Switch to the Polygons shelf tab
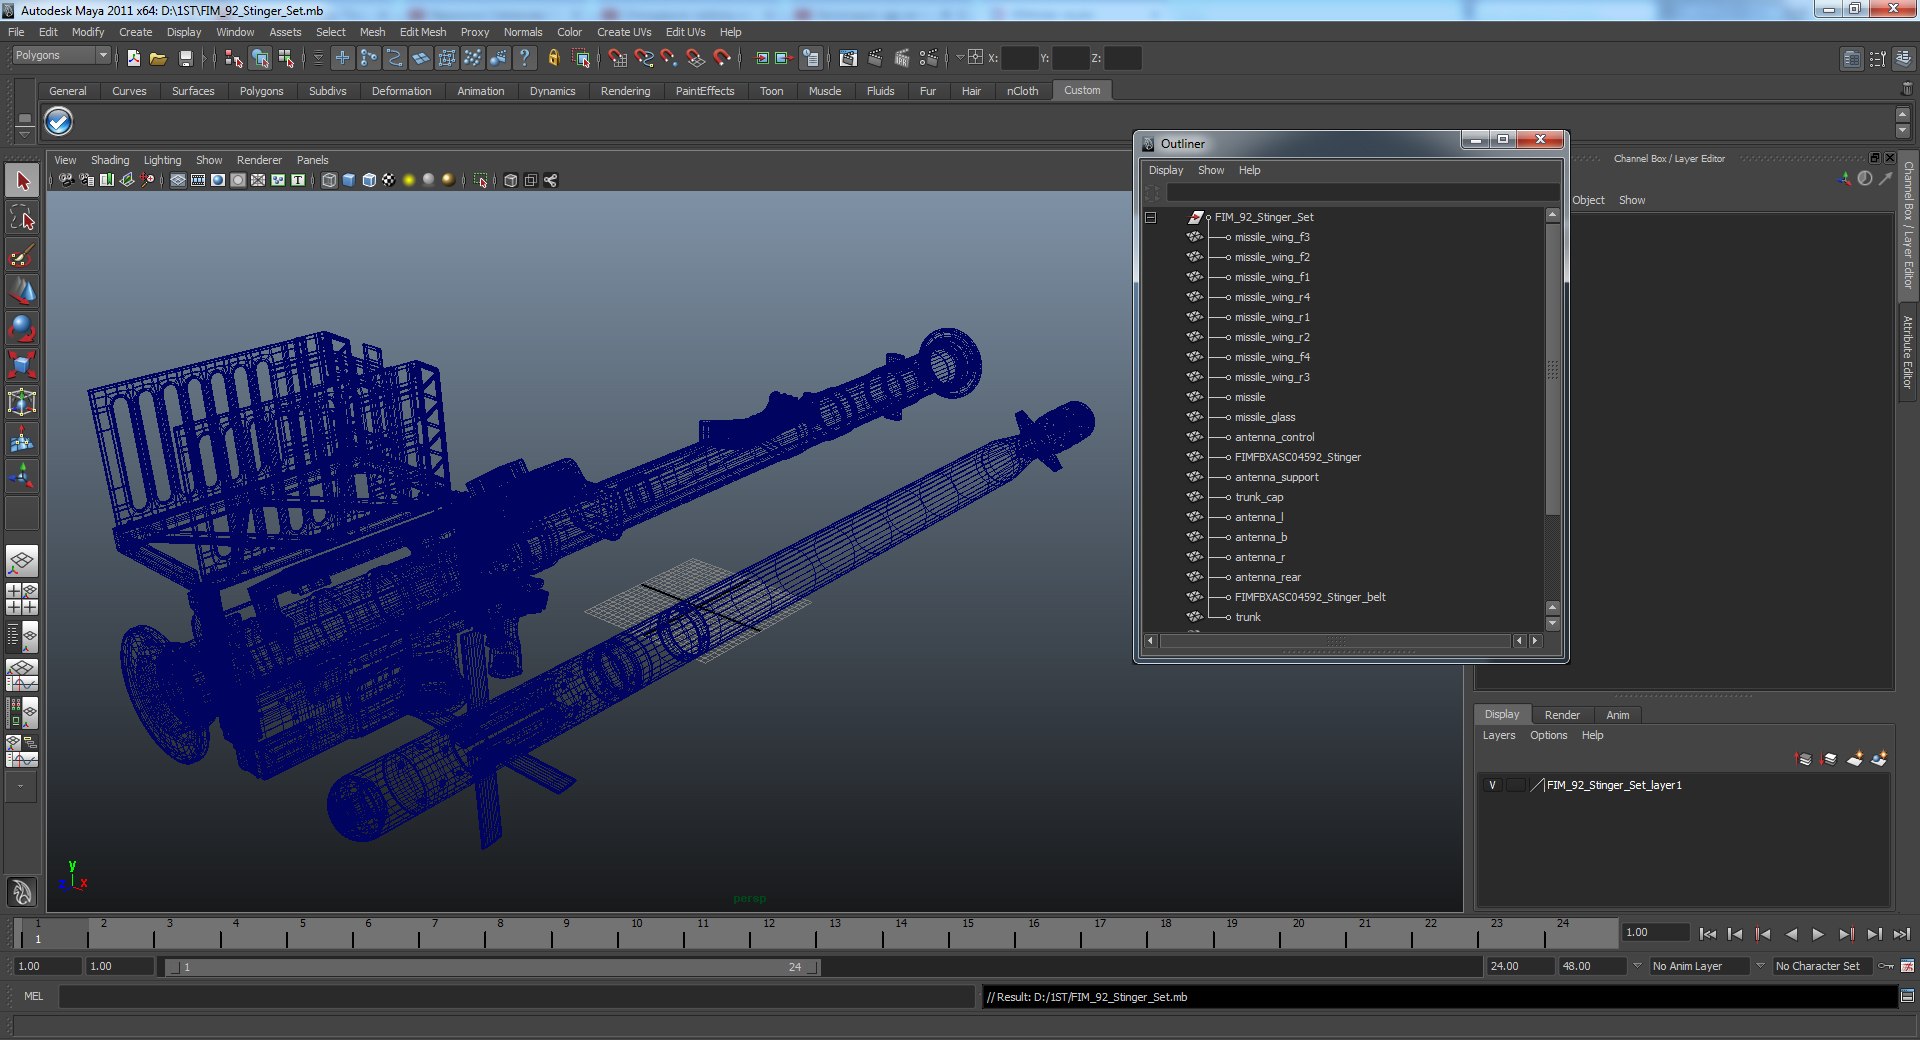The height and width of the screenshot is (1040, 1920). (x=261, y=91)
